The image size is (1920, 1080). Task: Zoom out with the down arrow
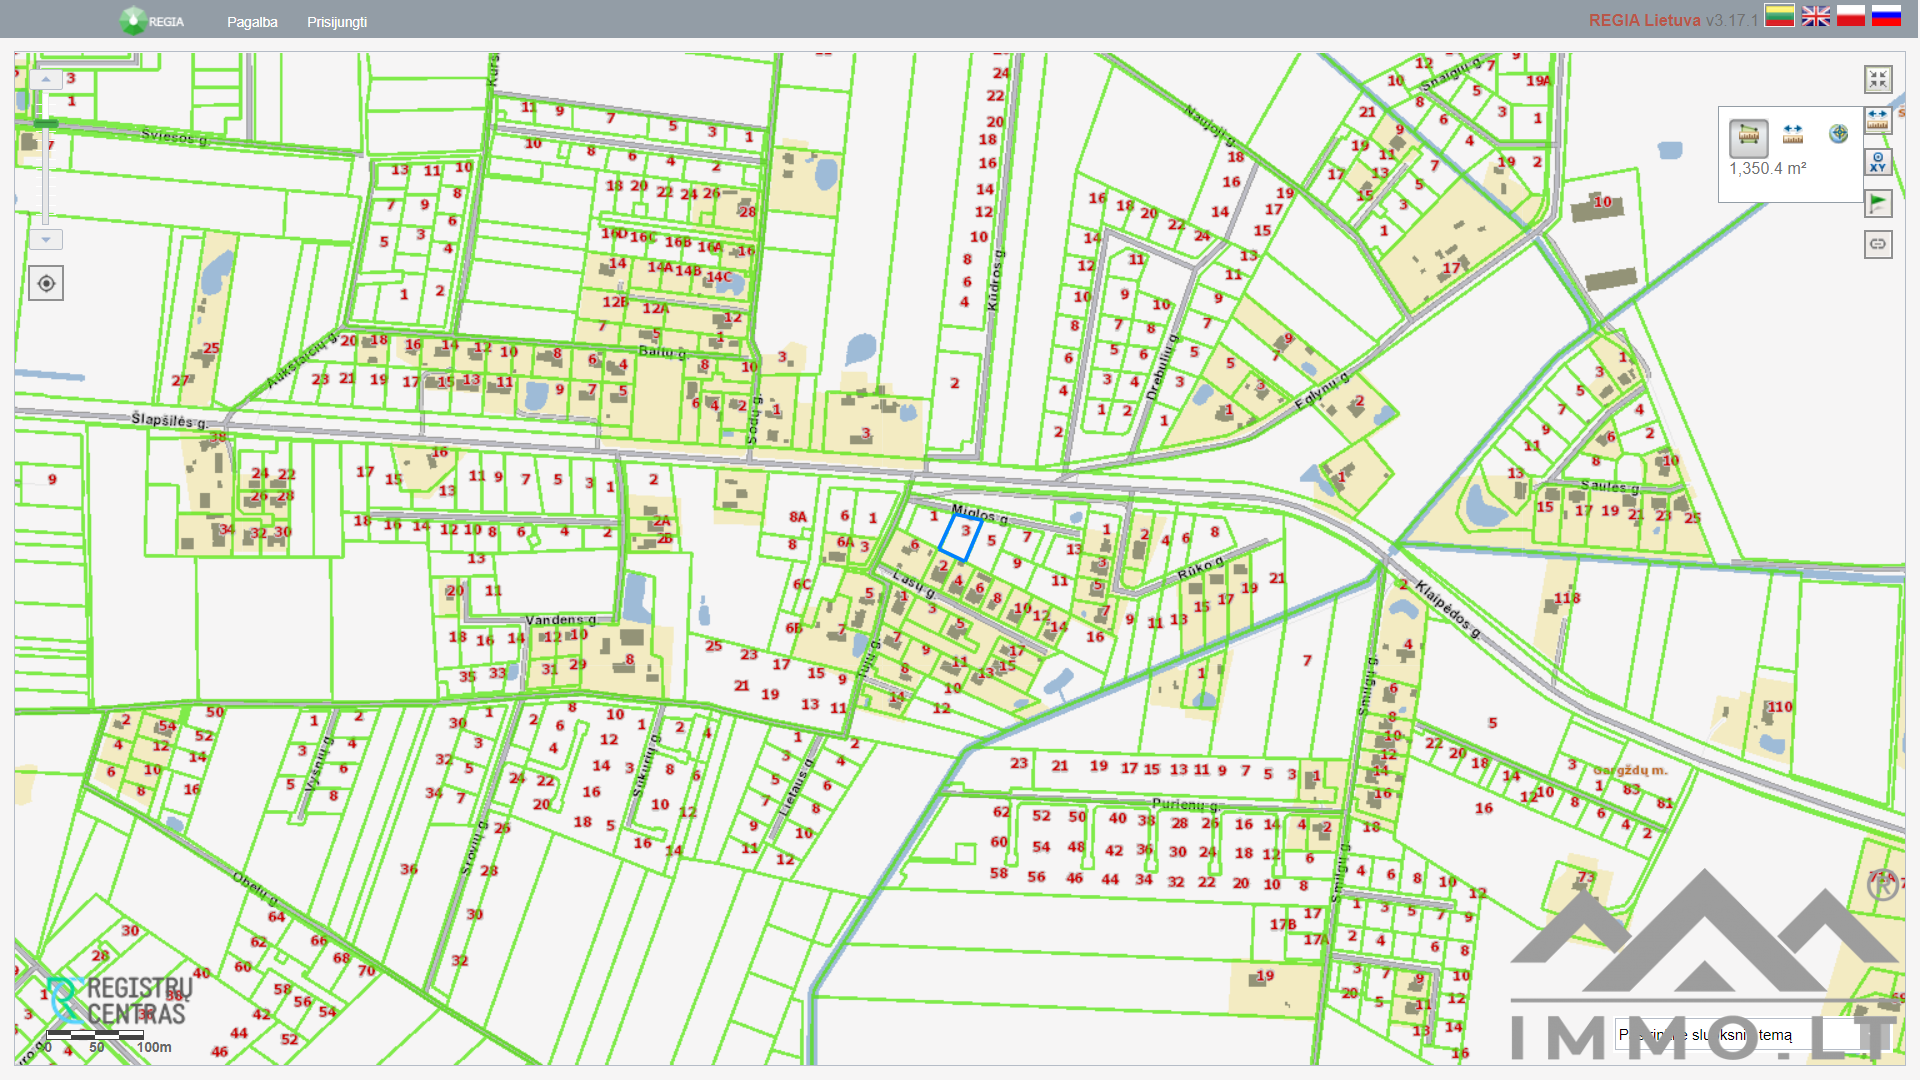coord(46,240)
